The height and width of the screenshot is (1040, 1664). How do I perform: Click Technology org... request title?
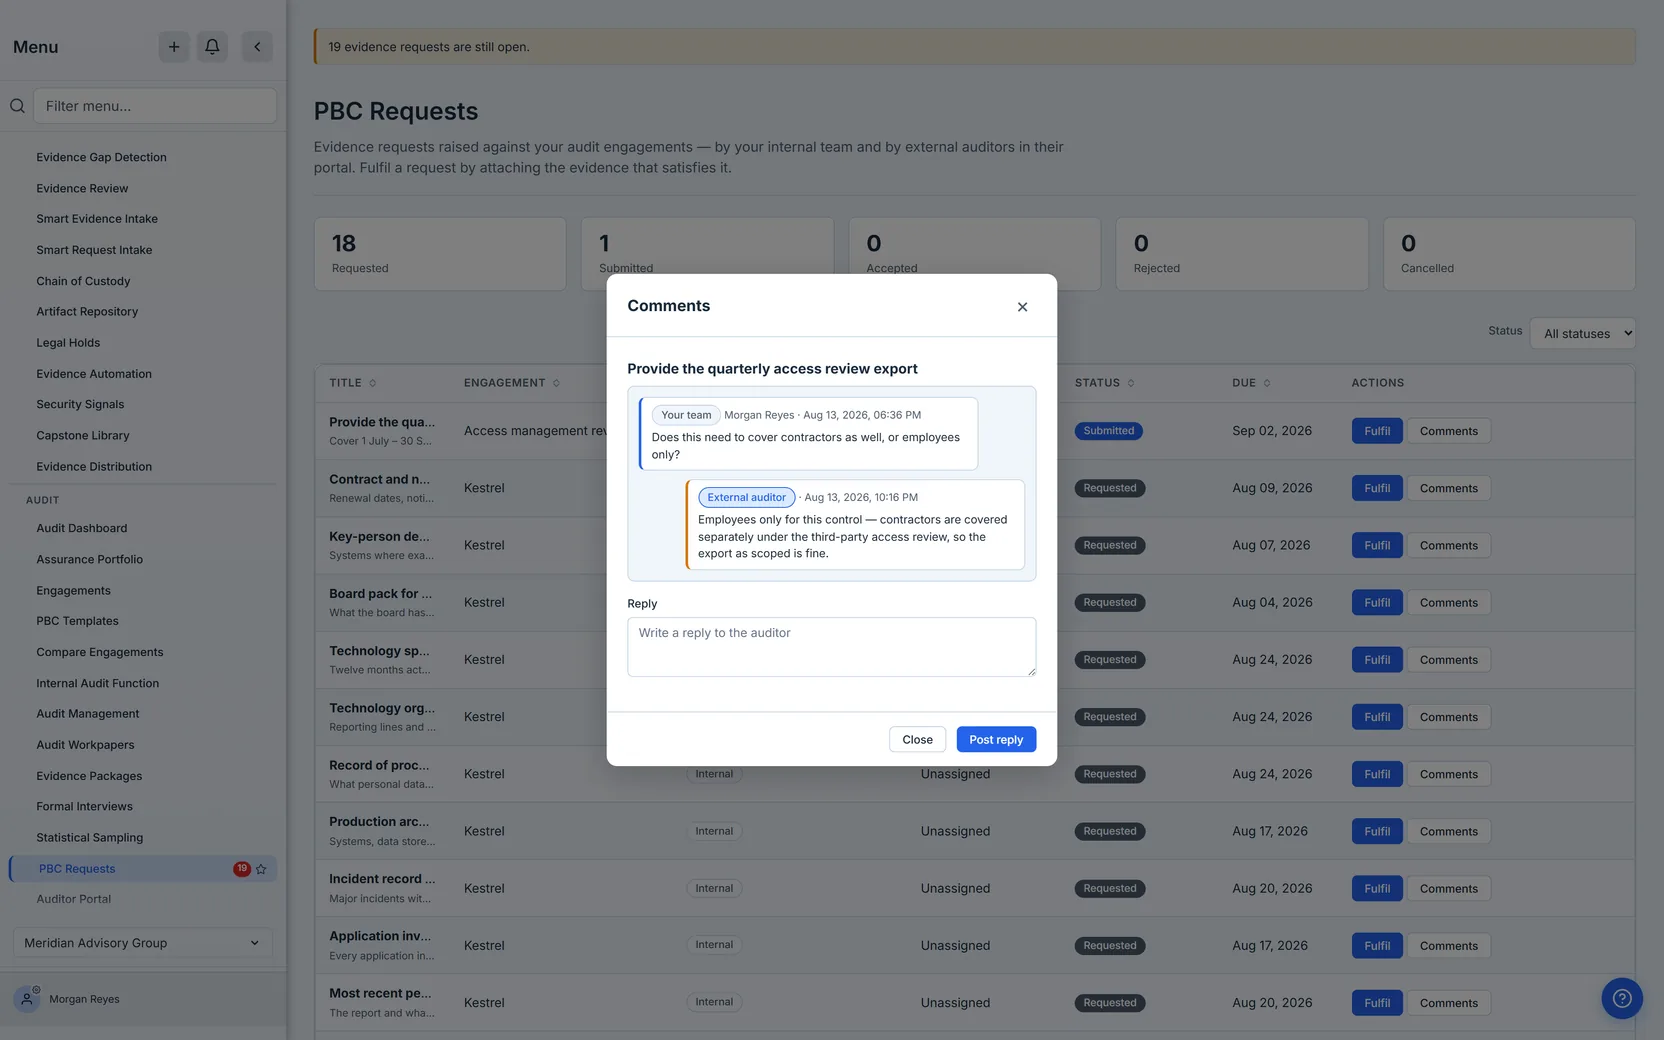382,708
